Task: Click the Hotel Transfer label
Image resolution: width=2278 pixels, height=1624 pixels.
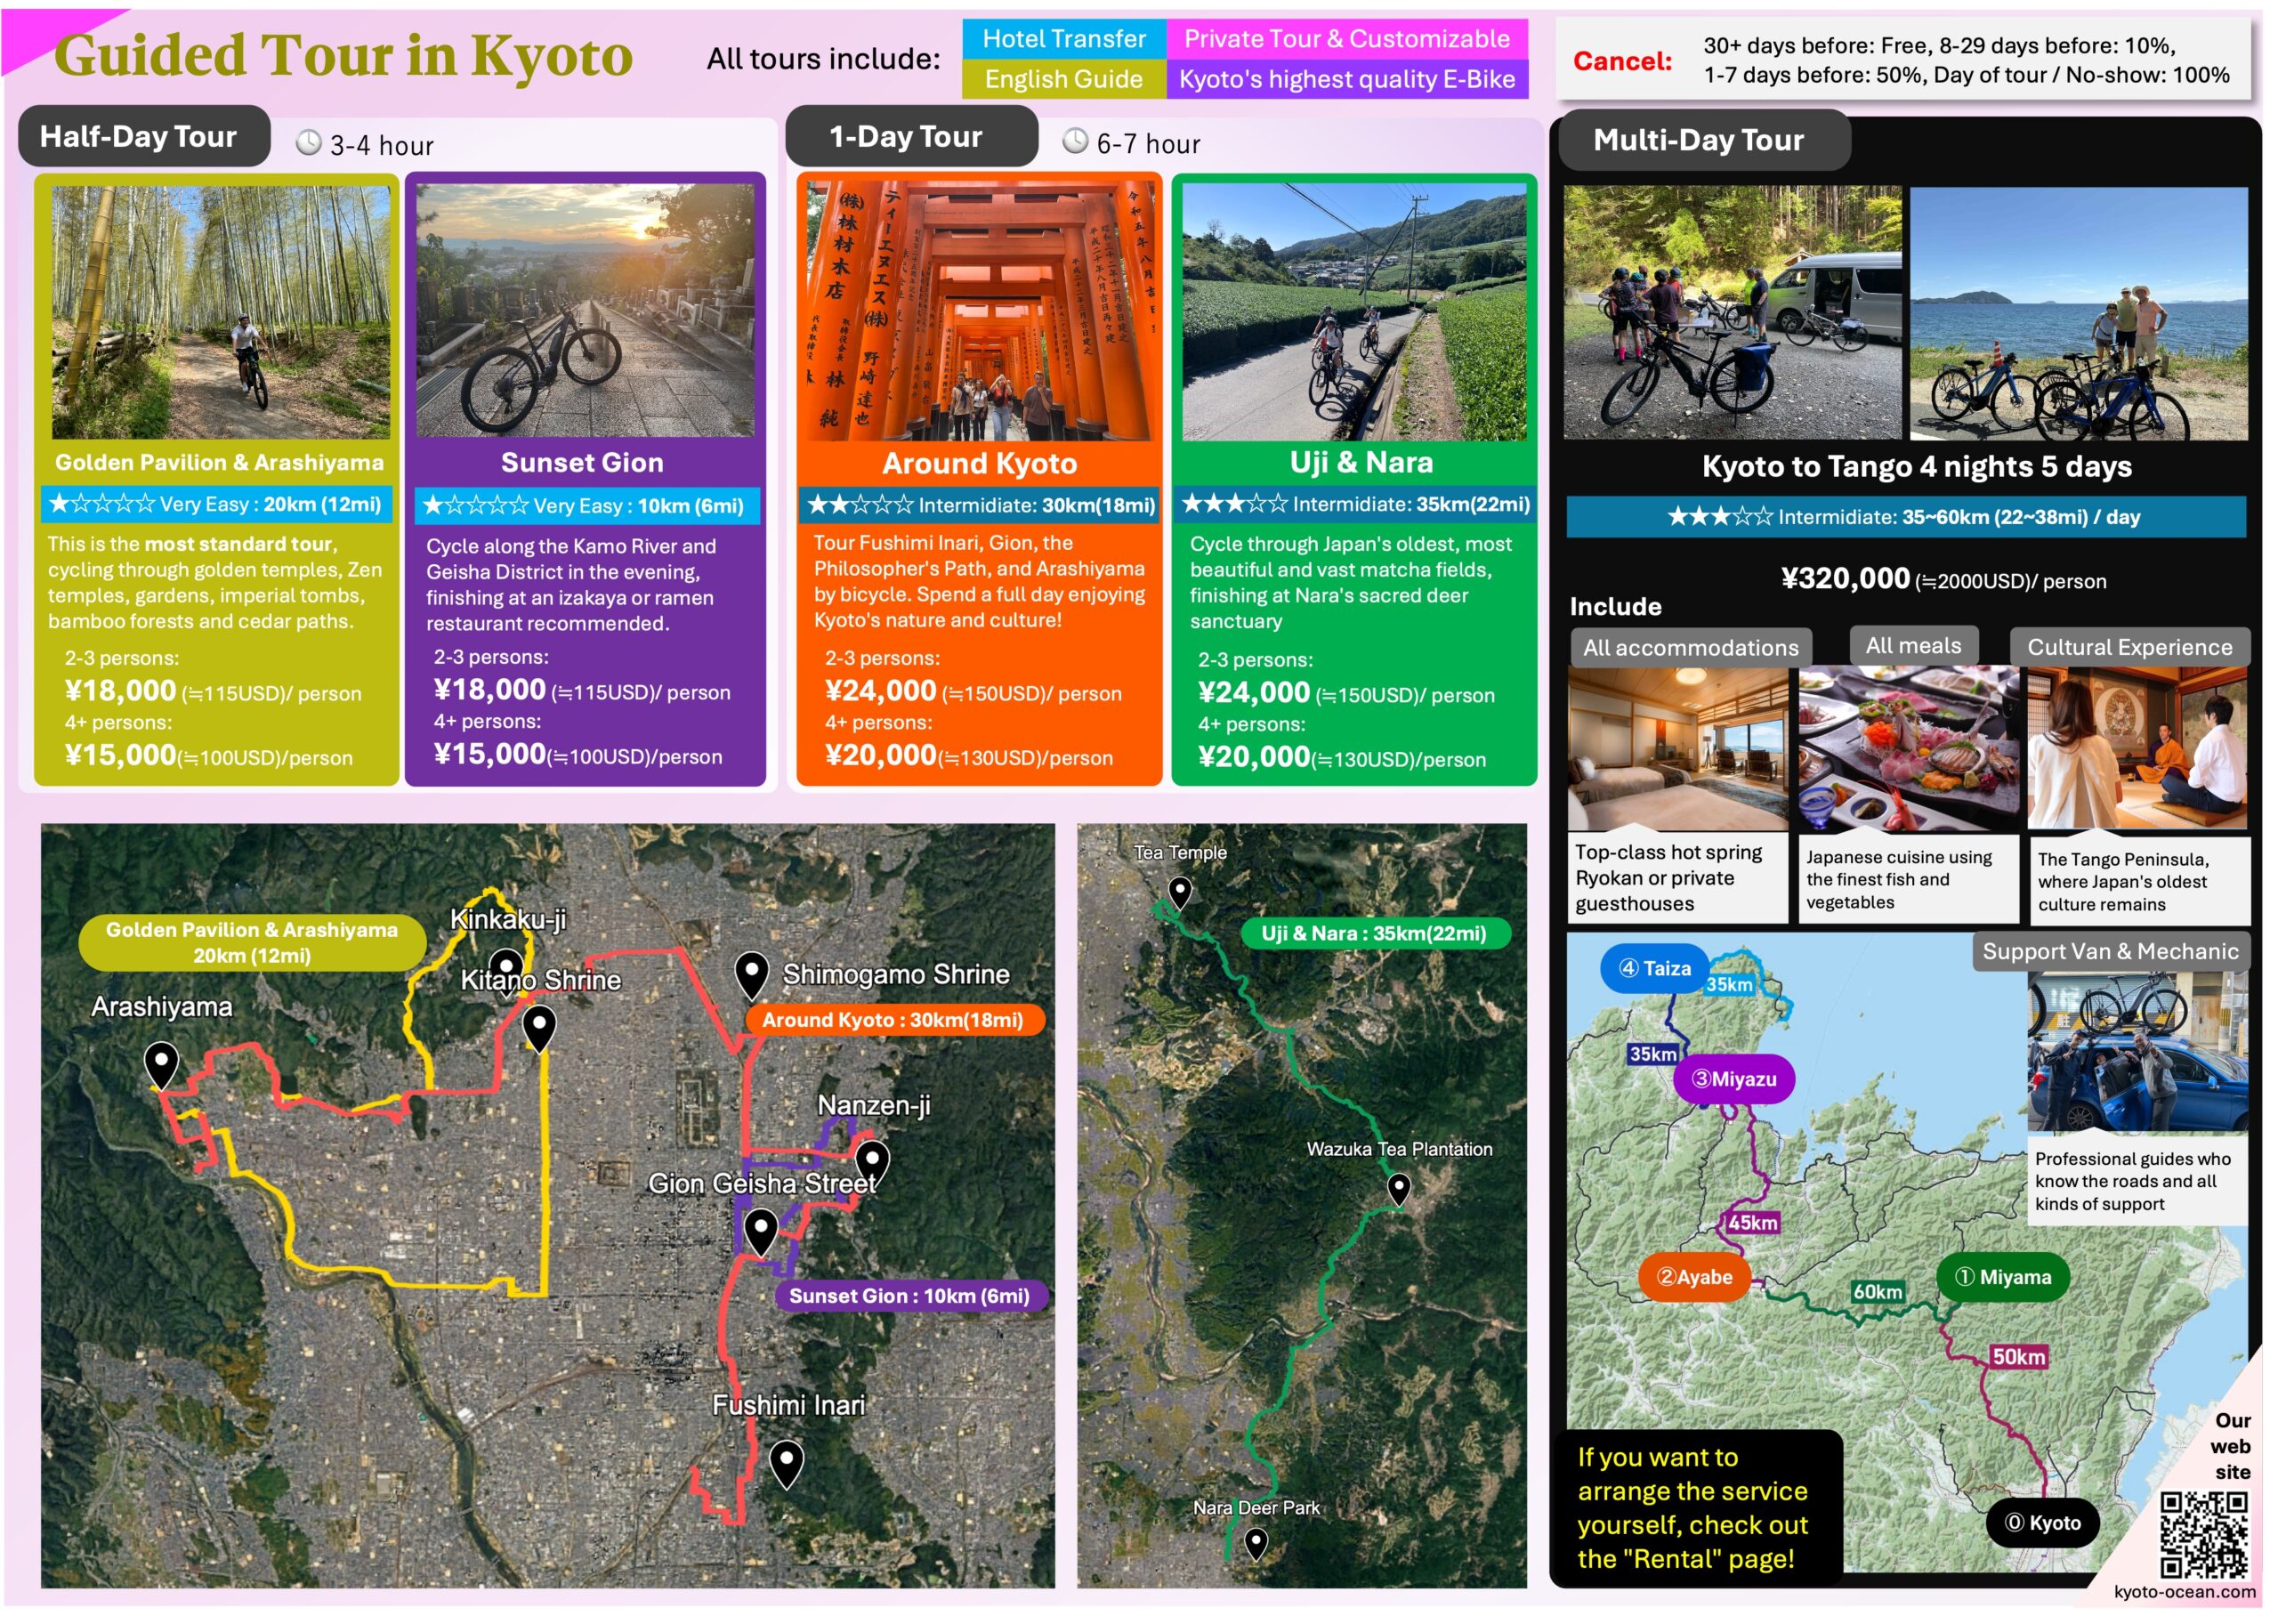Action: (x=1063, y=39)
